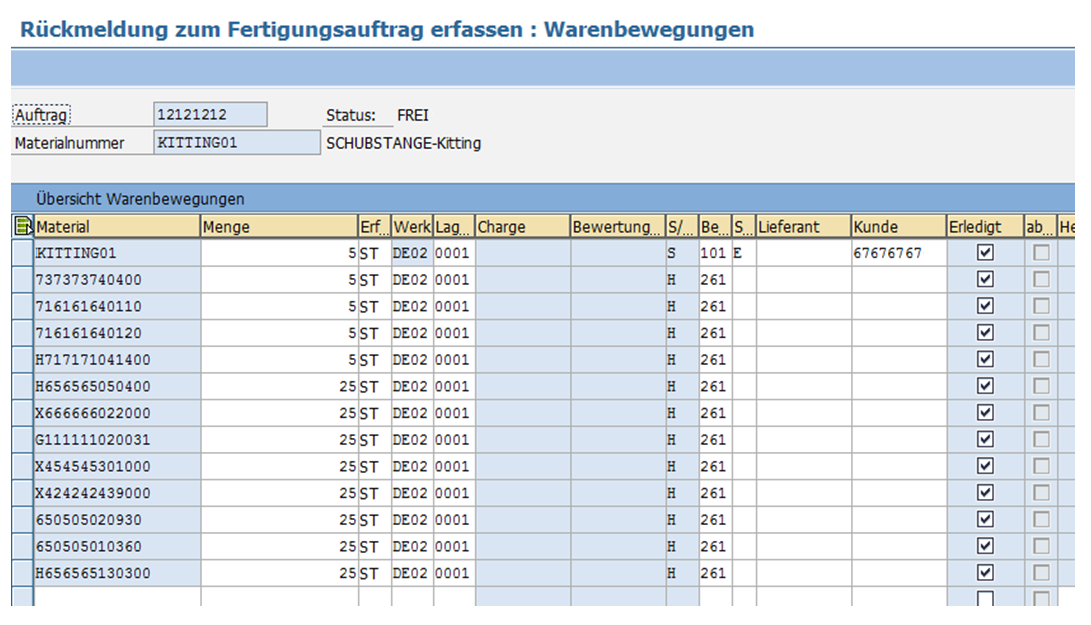Select the Menge column header
1091x625 pixels.
(278, 227)
